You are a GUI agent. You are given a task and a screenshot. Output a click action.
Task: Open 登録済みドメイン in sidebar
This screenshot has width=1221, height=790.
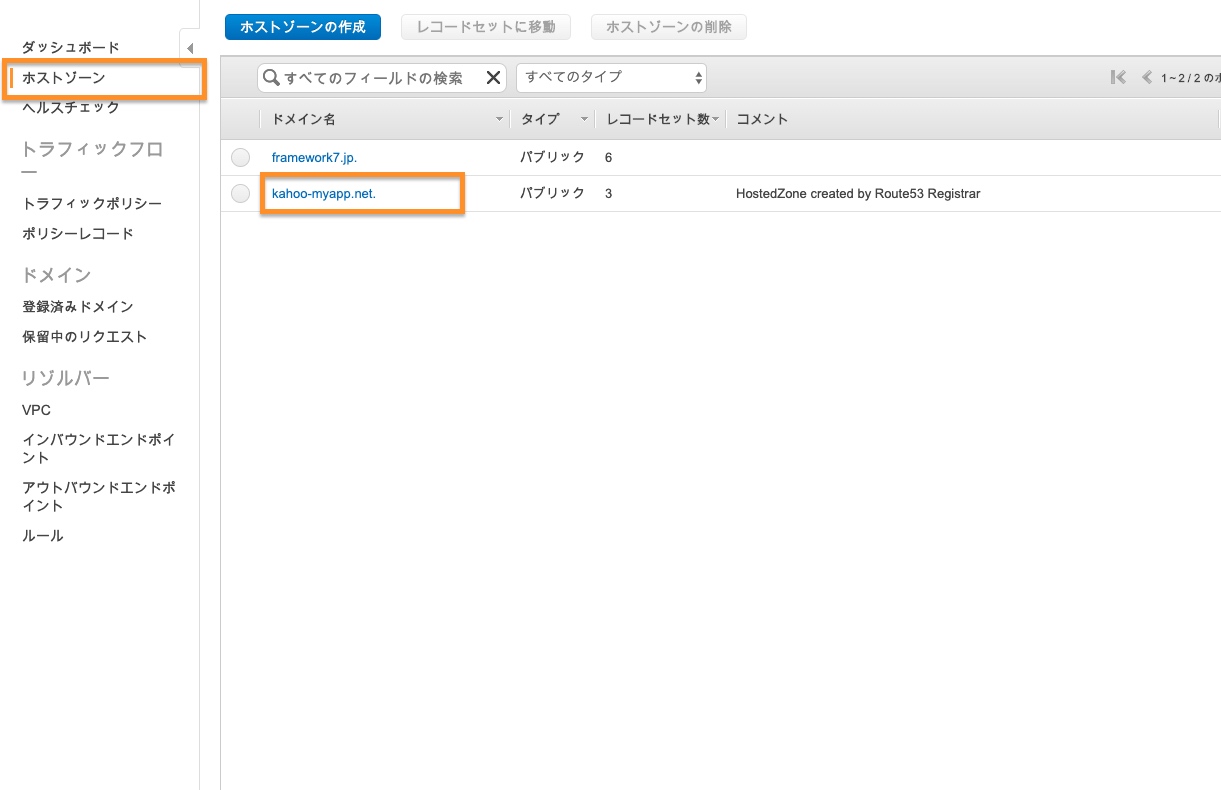[78, 307]
